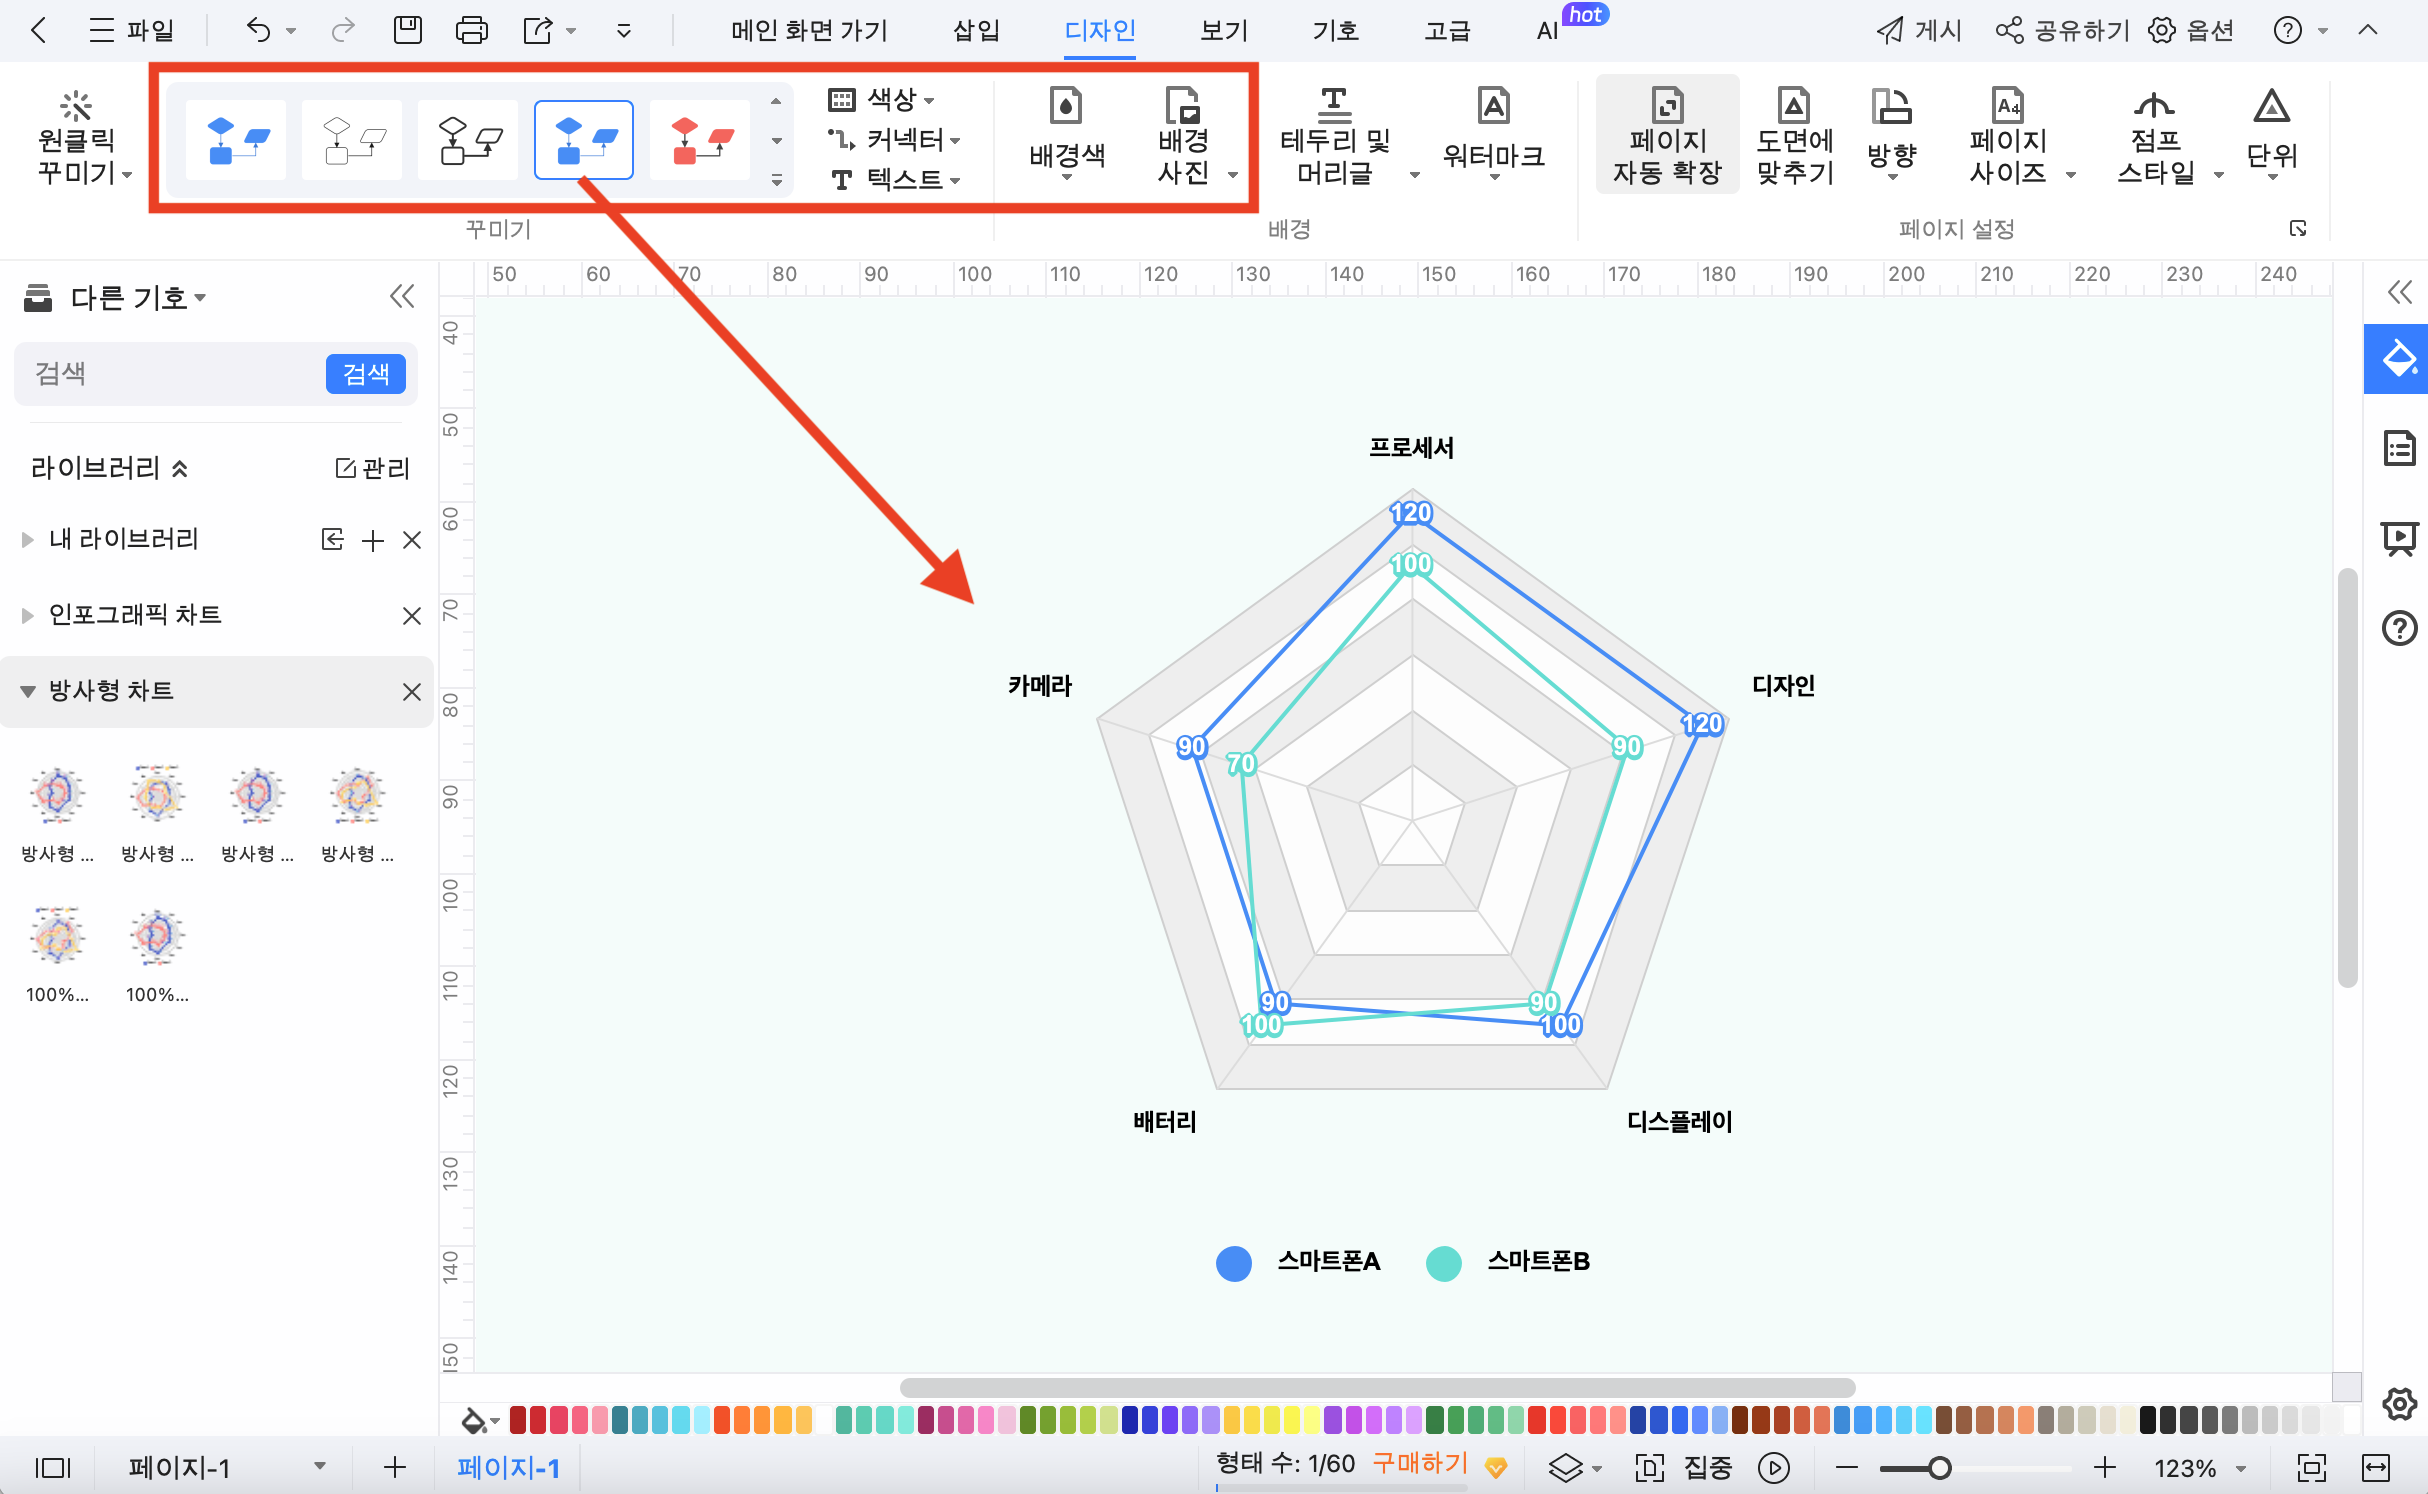This screenshot has width=2428, height=1494.
Task: Open 커넥터 connector dropdown
Action: (x=896, y=139)
